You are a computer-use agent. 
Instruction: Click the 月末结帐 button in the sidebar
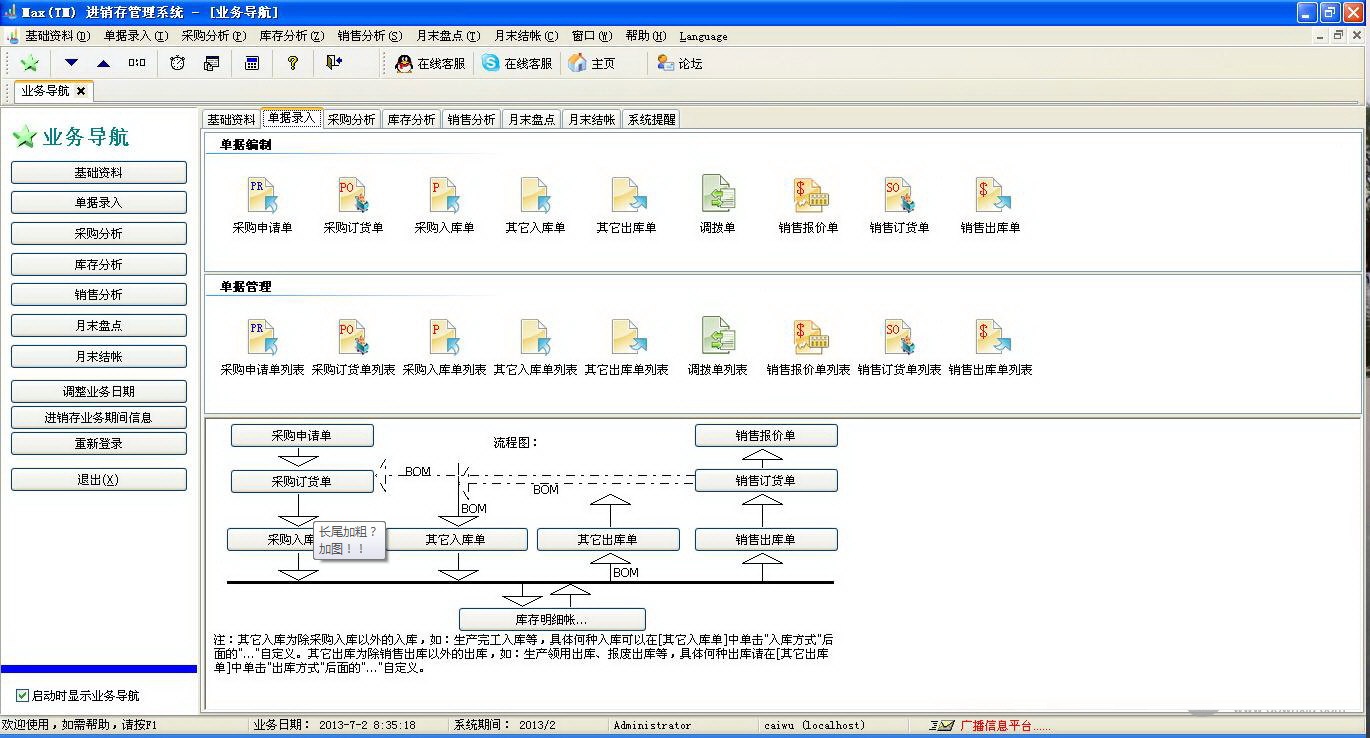(x=99, y=357)
